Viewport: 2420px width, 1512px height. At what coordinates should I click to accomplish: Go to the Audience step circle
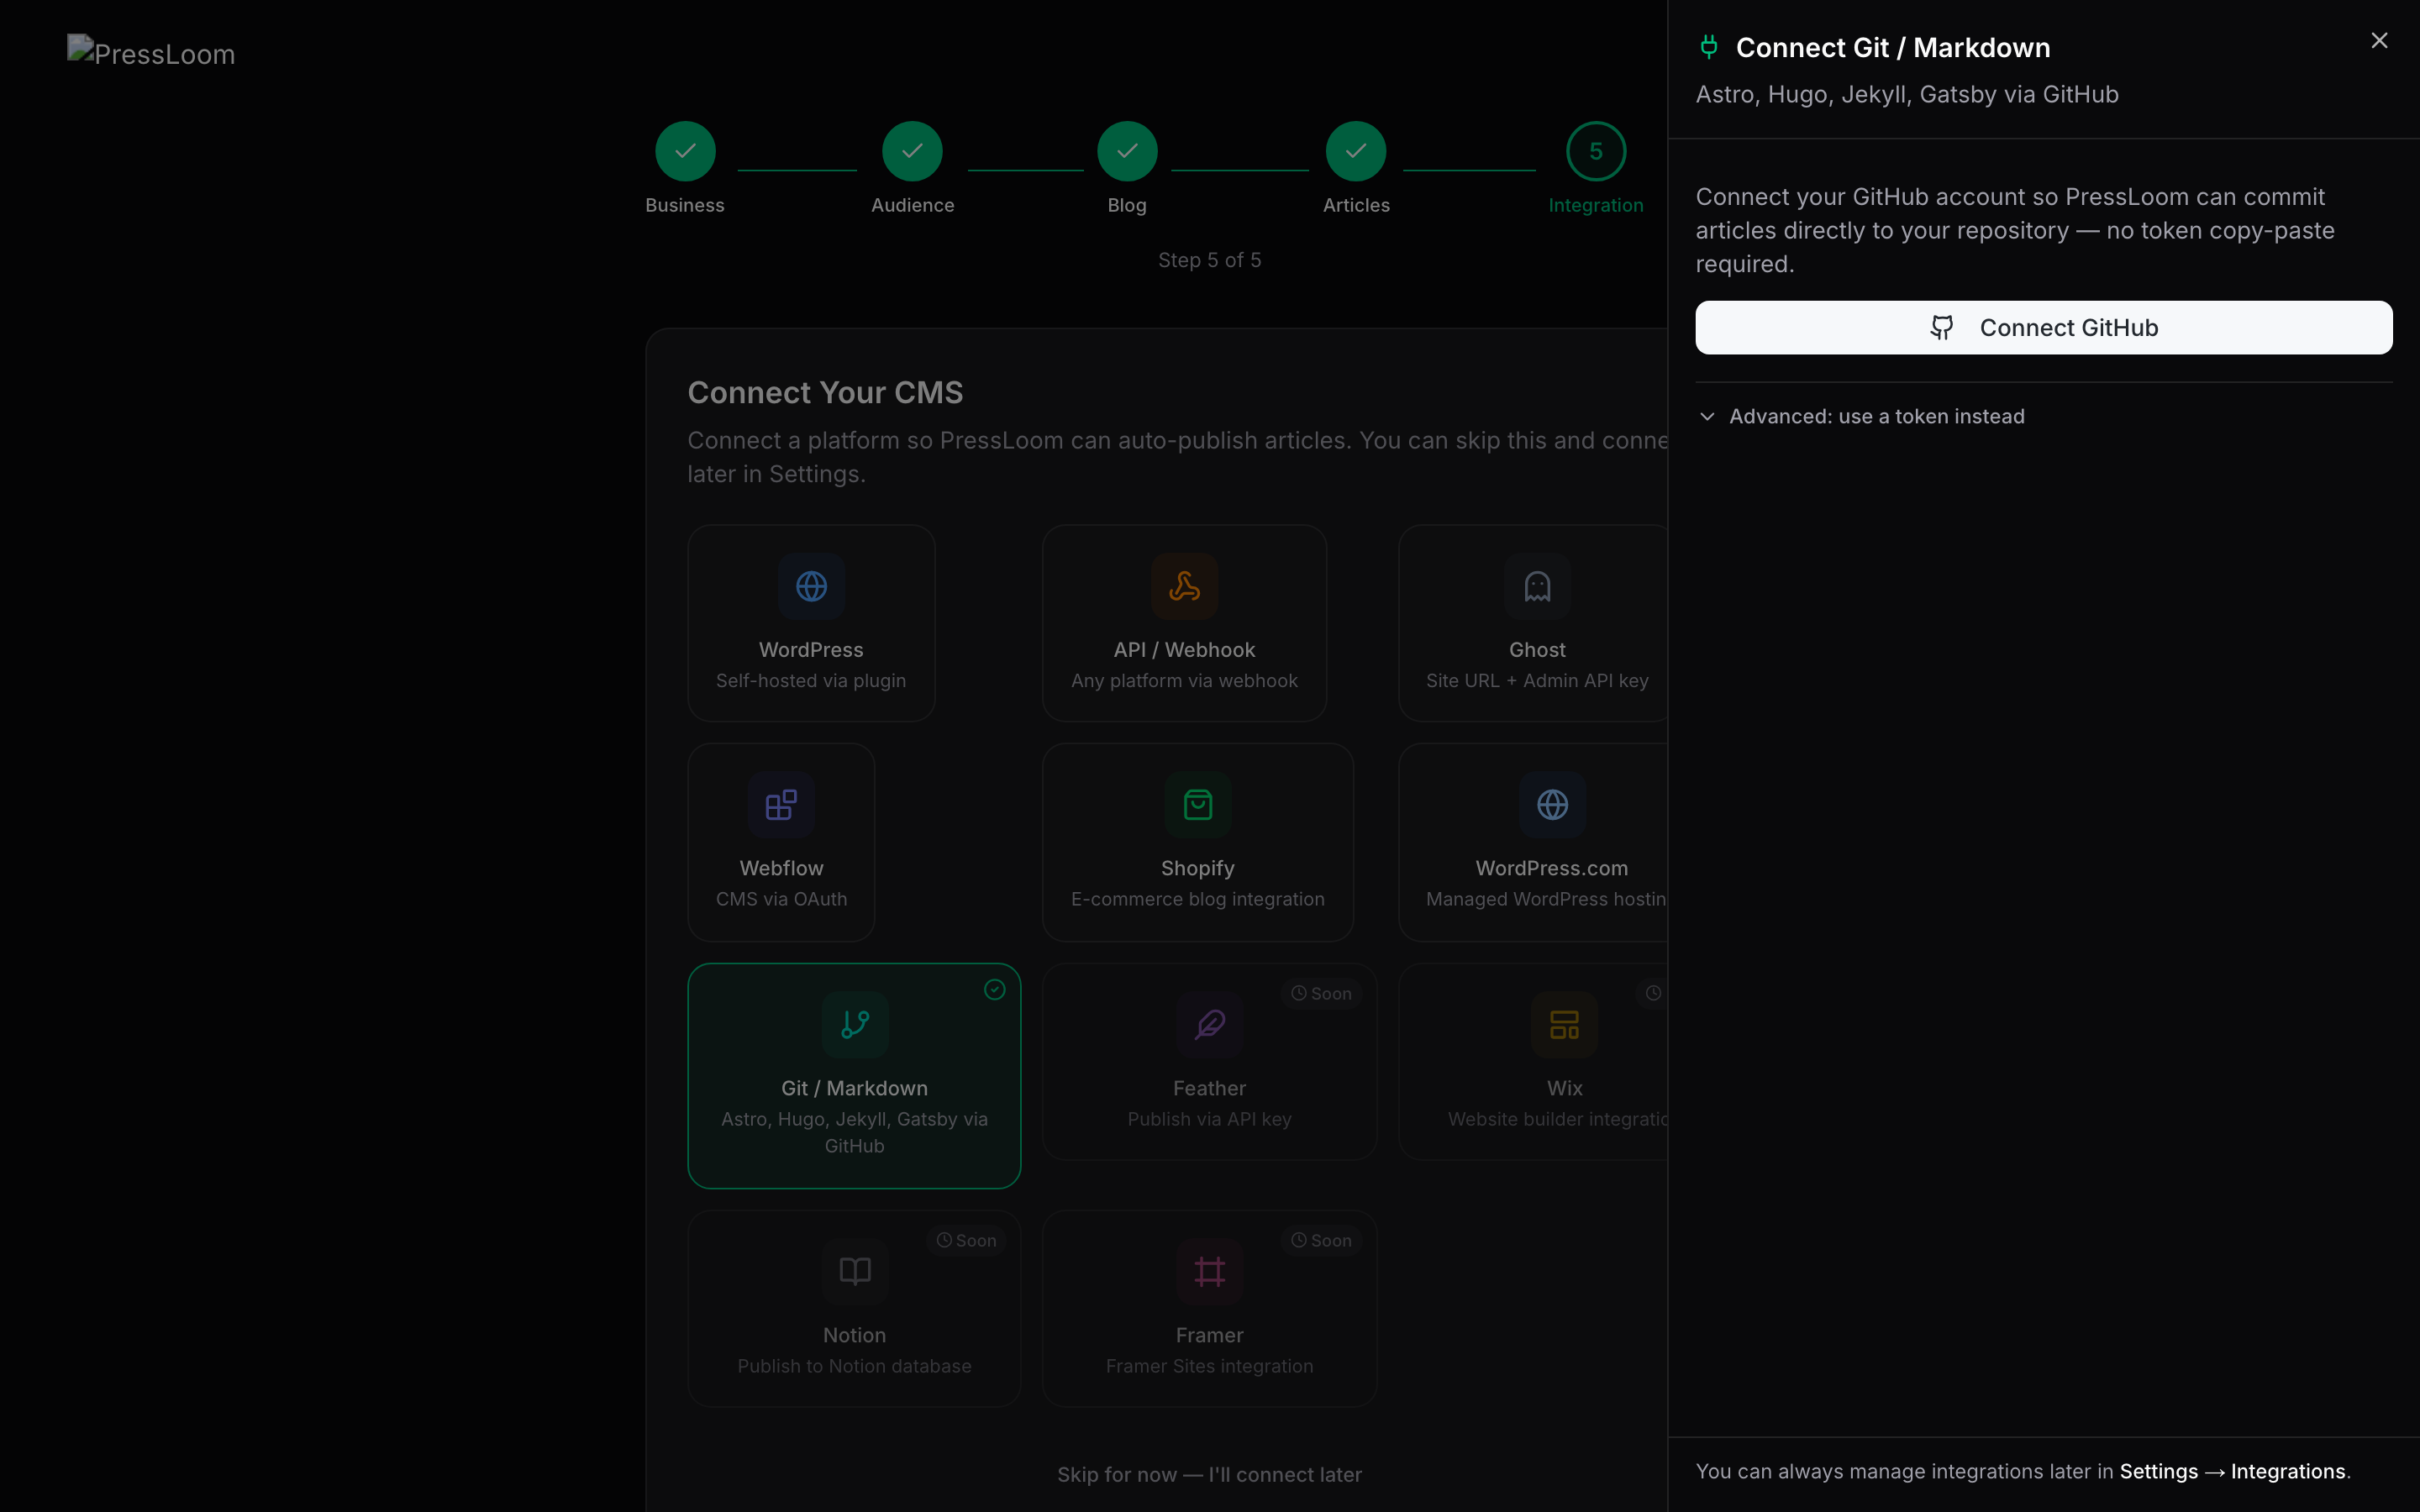912,151
